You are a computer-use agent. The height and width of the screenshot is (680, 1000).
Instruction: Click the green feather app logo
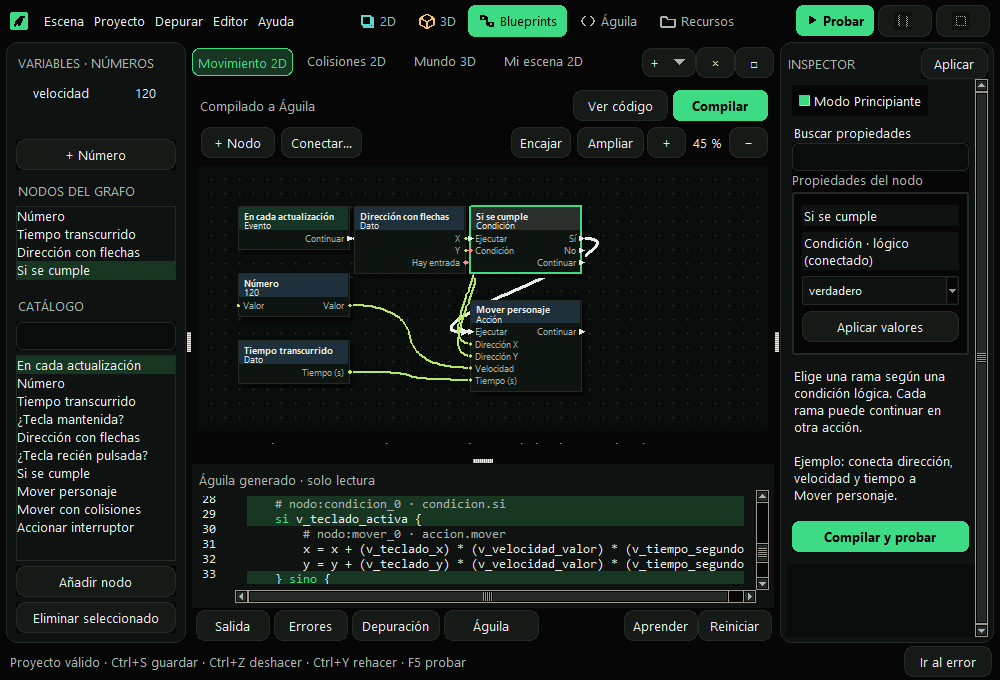pos(20,21)
